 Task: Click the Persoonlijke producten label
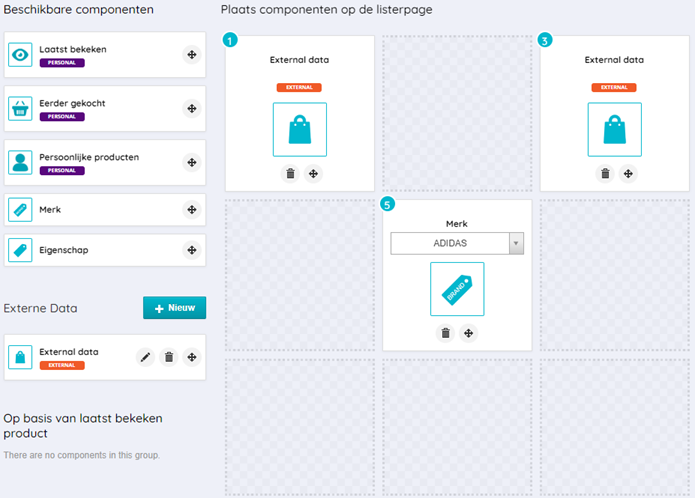(89, 157)
